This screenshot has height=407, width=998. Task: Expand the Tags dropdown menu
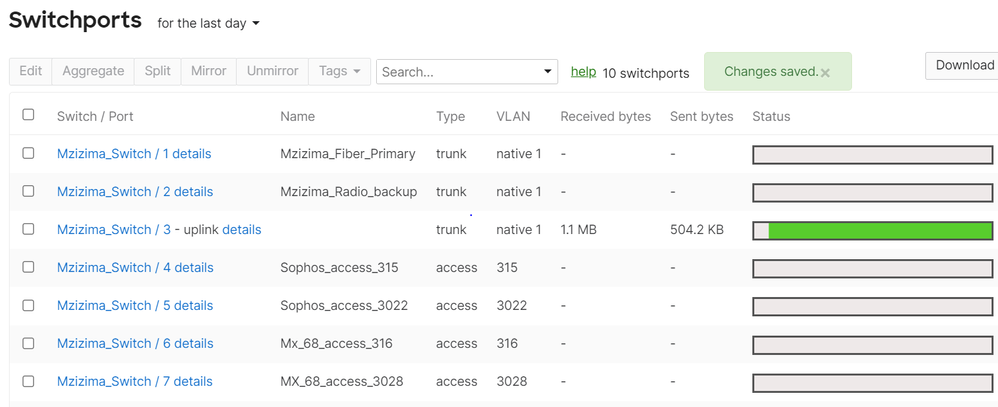point(340,71)
